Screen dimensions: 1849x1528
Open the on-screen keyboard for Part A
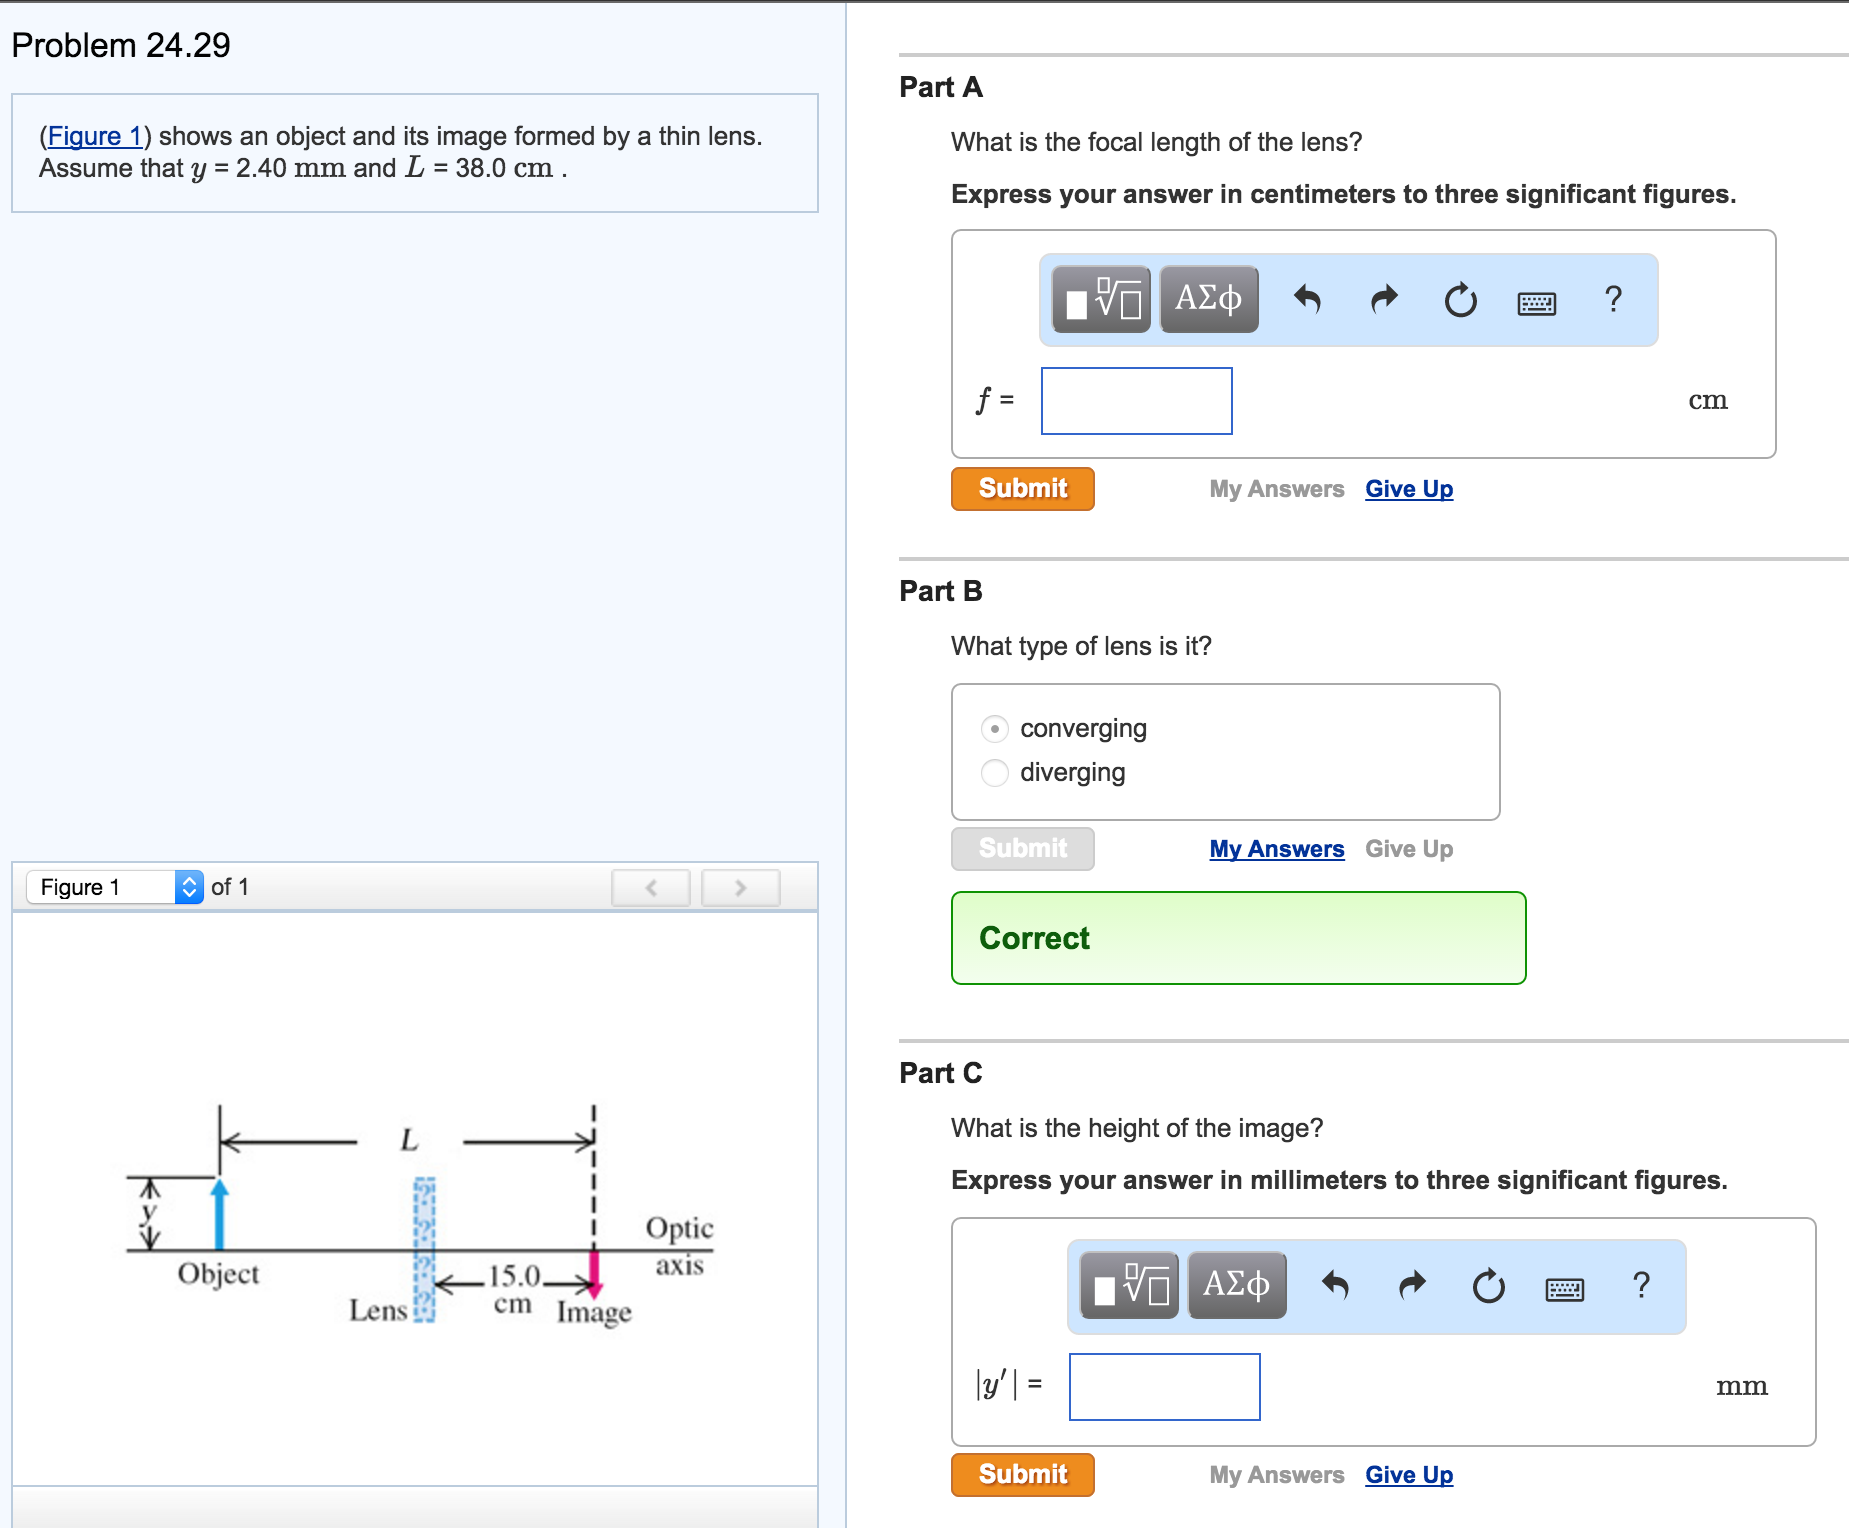(x=1537, y=301)
